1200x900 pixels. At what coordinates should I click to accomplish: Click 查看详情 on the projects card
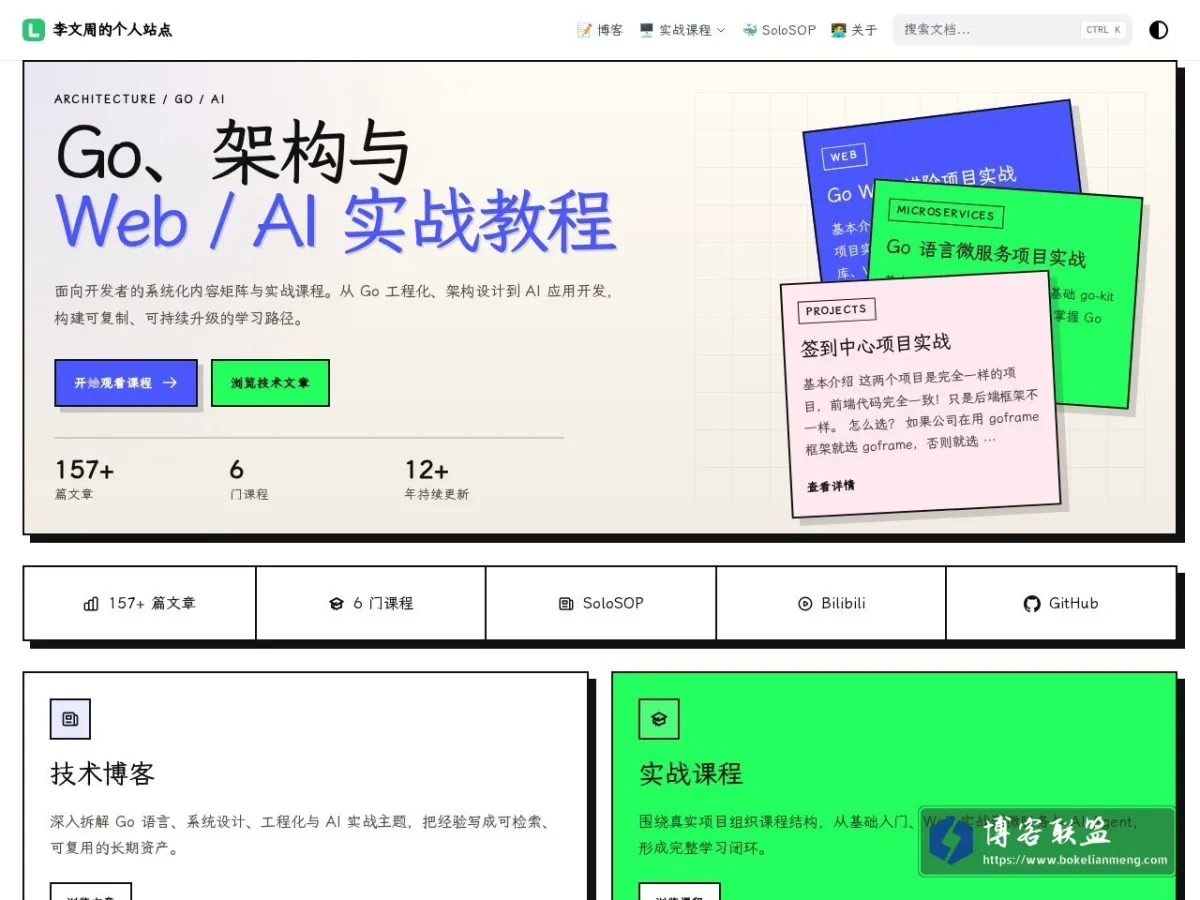[x=831, y=486]
